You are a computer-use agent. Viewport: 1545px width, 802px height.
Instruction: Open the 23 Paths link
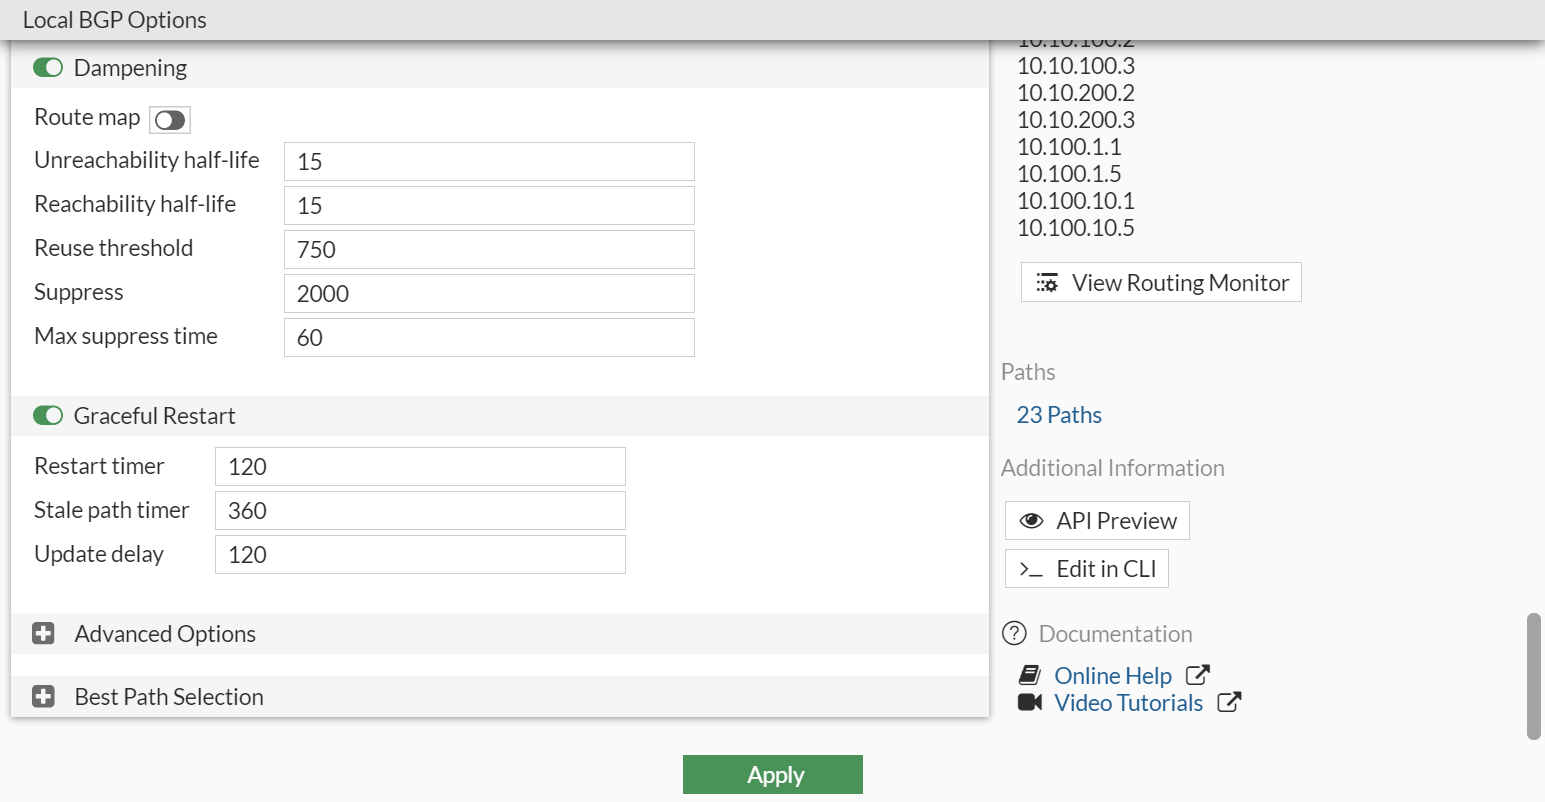click(1059, 415)
